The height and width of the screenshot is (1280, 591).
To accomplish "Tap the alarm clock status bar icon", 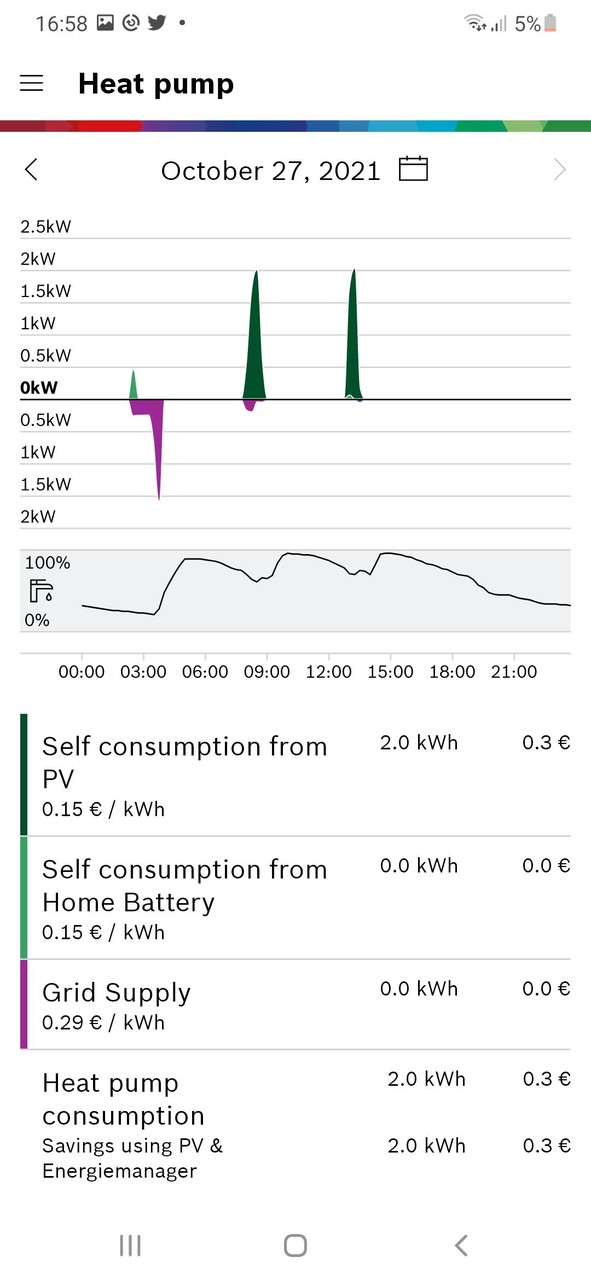I will point(130,22).
